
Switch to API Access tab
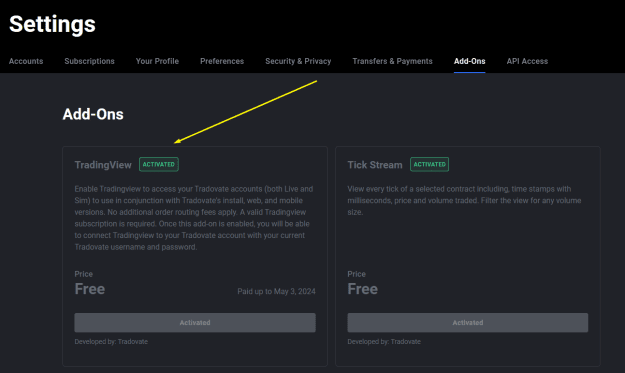pyautogui.click(x=527, y=61)
